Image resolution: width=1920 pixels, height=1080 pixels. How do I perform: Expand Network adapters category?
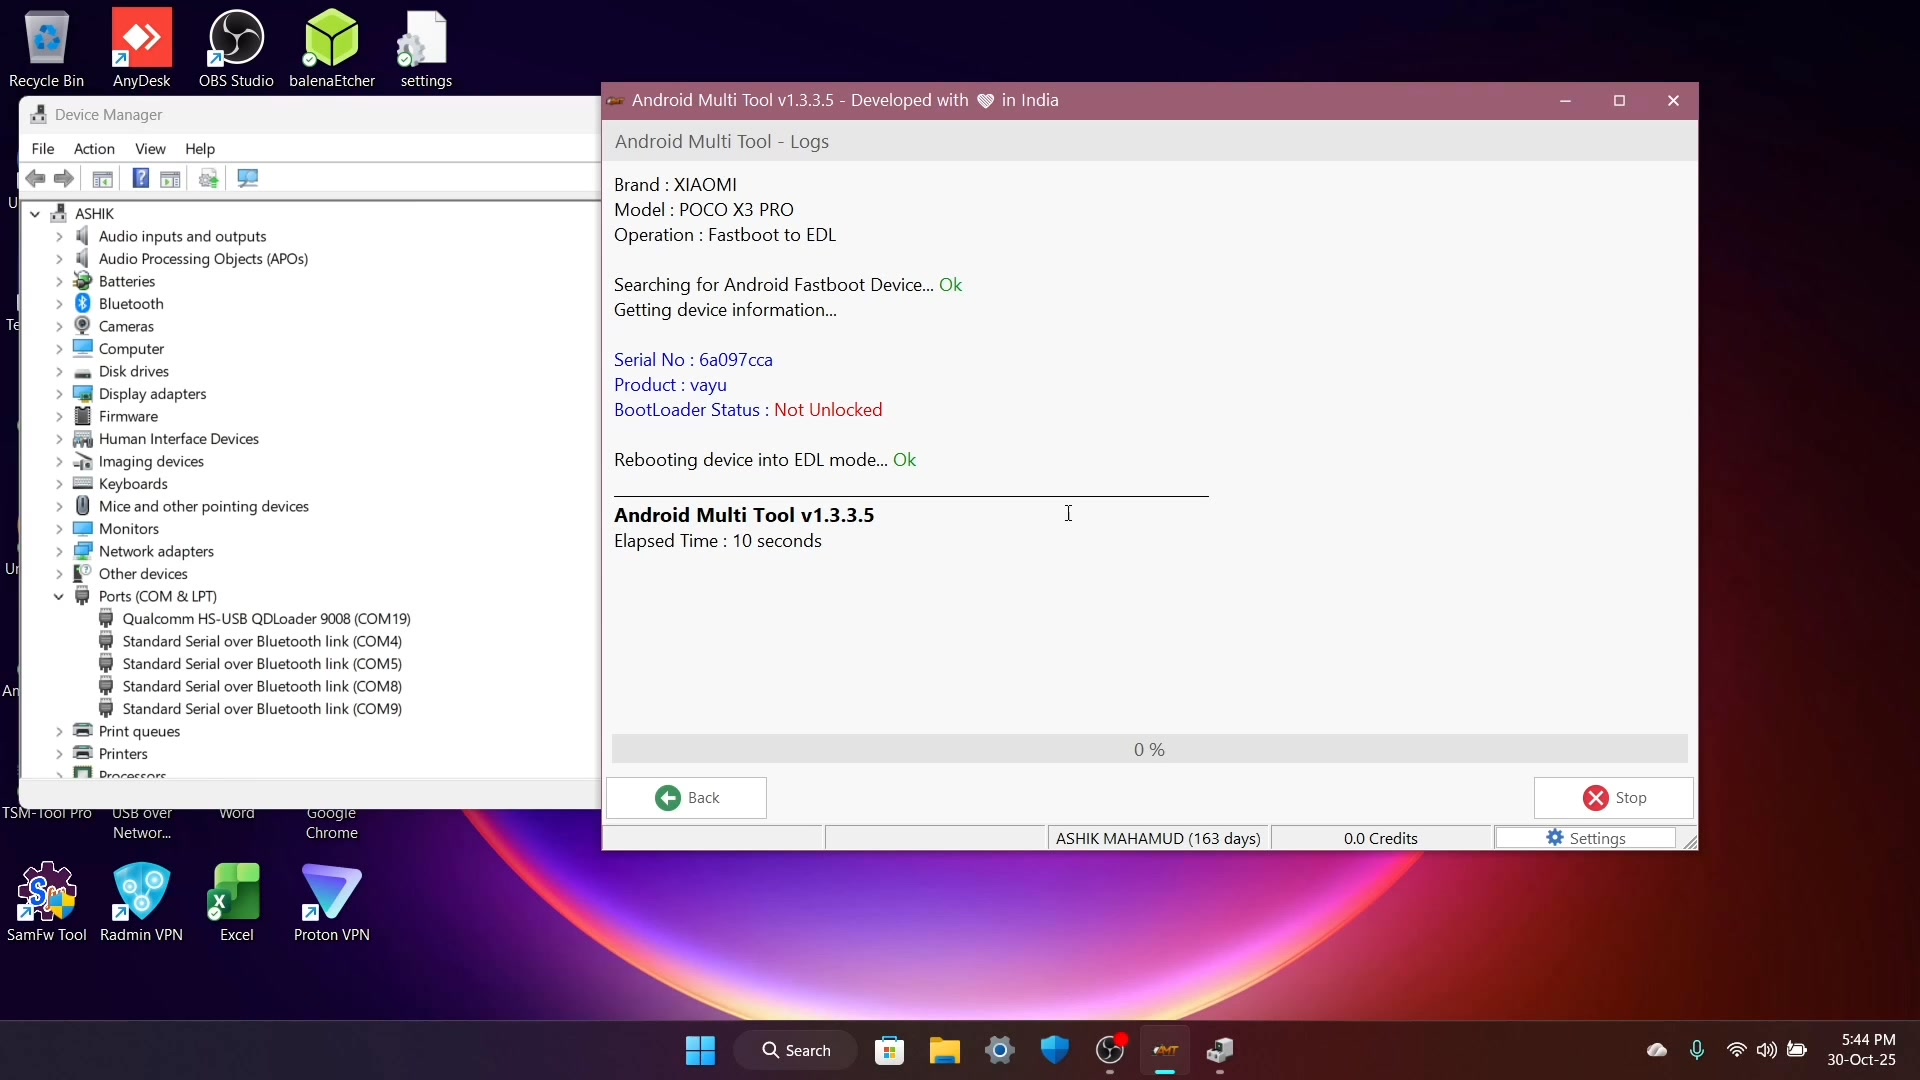[59, 552]
